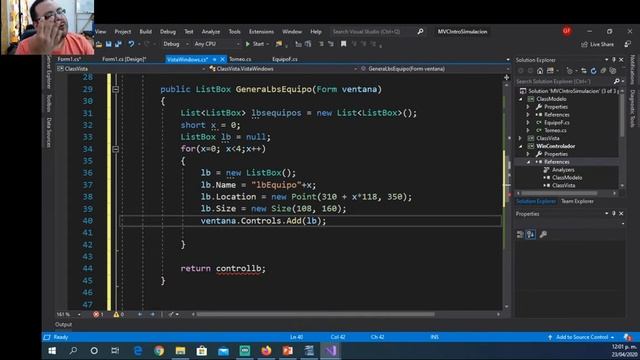Click the Solution Explorer horizontal scrollbar
Screen dimensions: 640x360
[559, 193]
